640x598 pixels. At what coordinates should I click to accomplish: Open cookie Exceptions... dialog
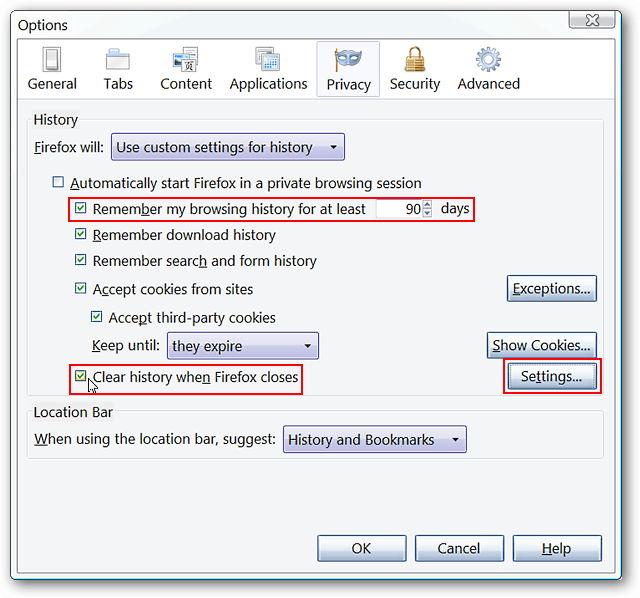pyautogui.click(x=551, y=289)
